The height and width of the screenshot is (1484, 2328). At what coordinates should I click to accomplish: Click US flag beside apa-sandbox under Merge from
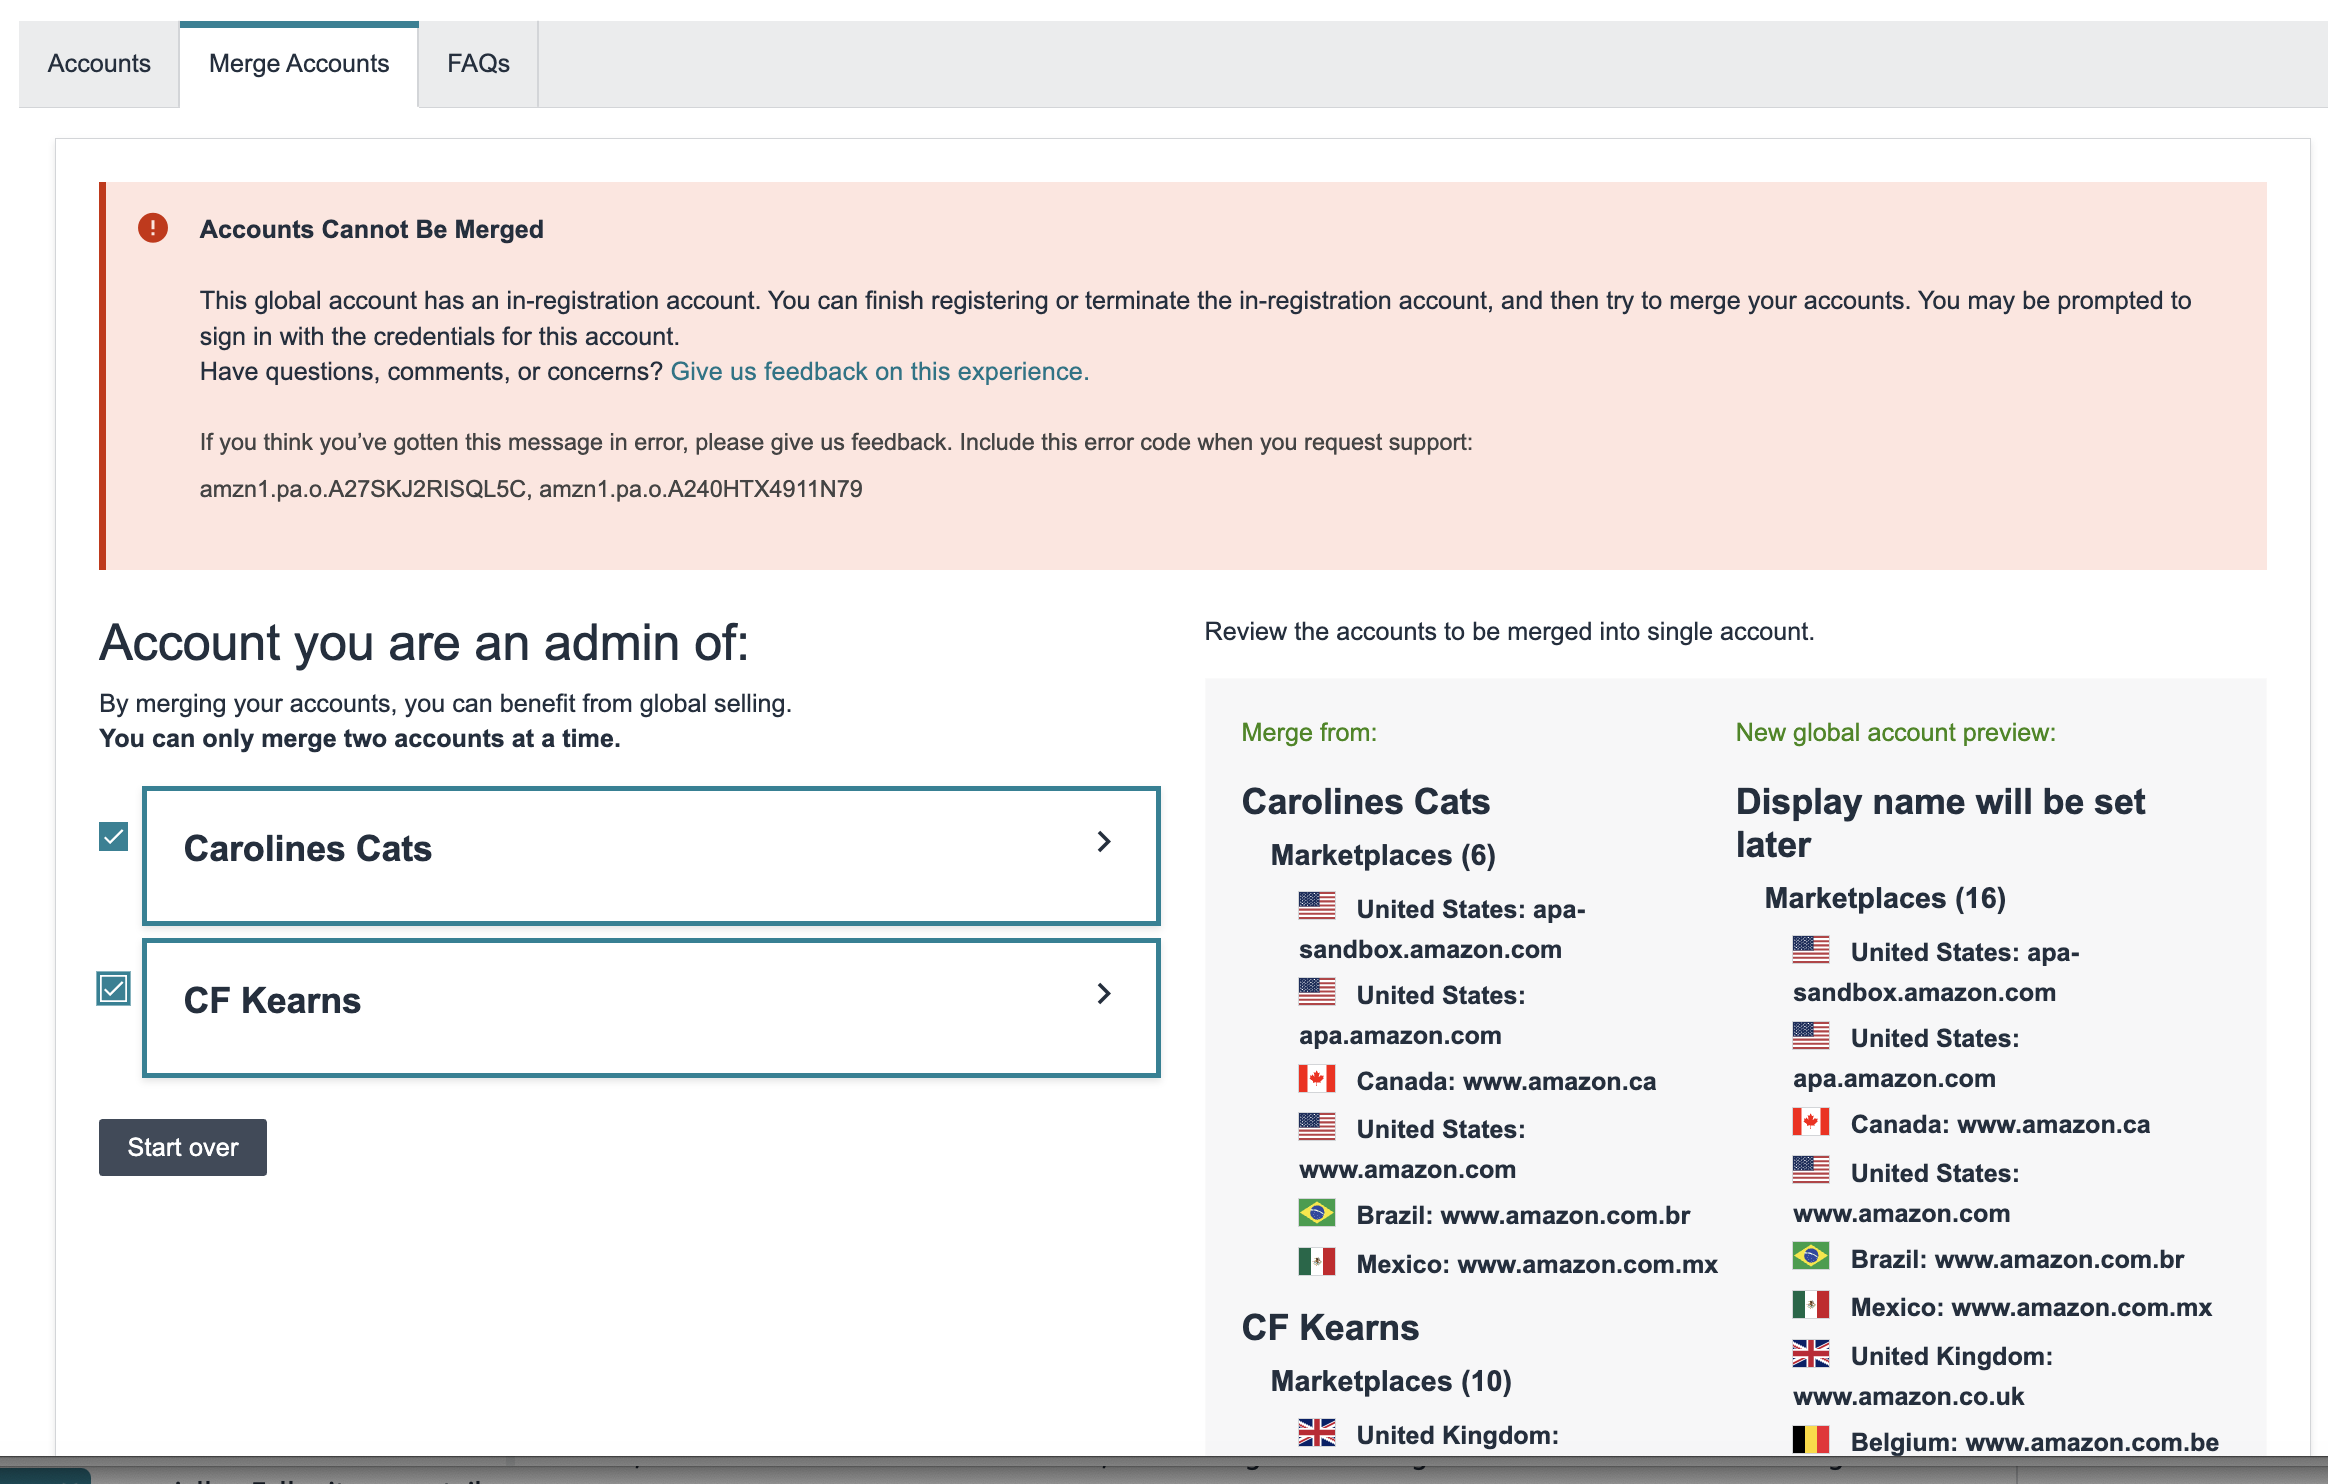tap(1317, 906)
